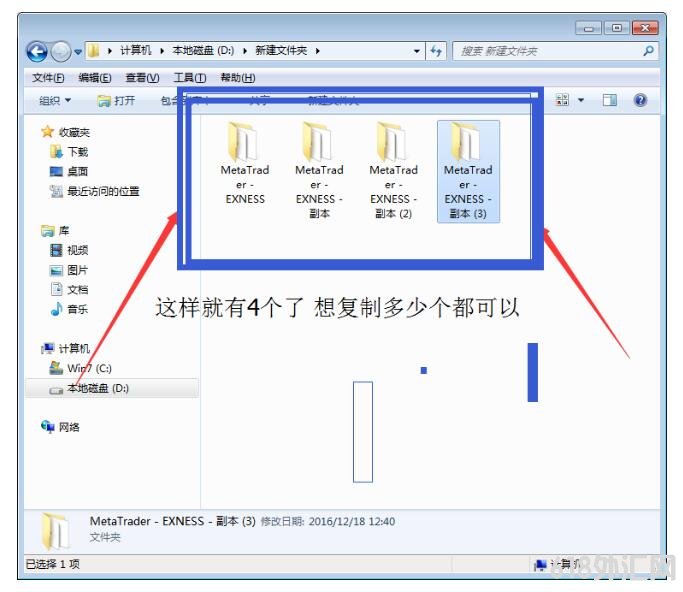
Task: Toggle the preview pane button
Action: point(609,100)
